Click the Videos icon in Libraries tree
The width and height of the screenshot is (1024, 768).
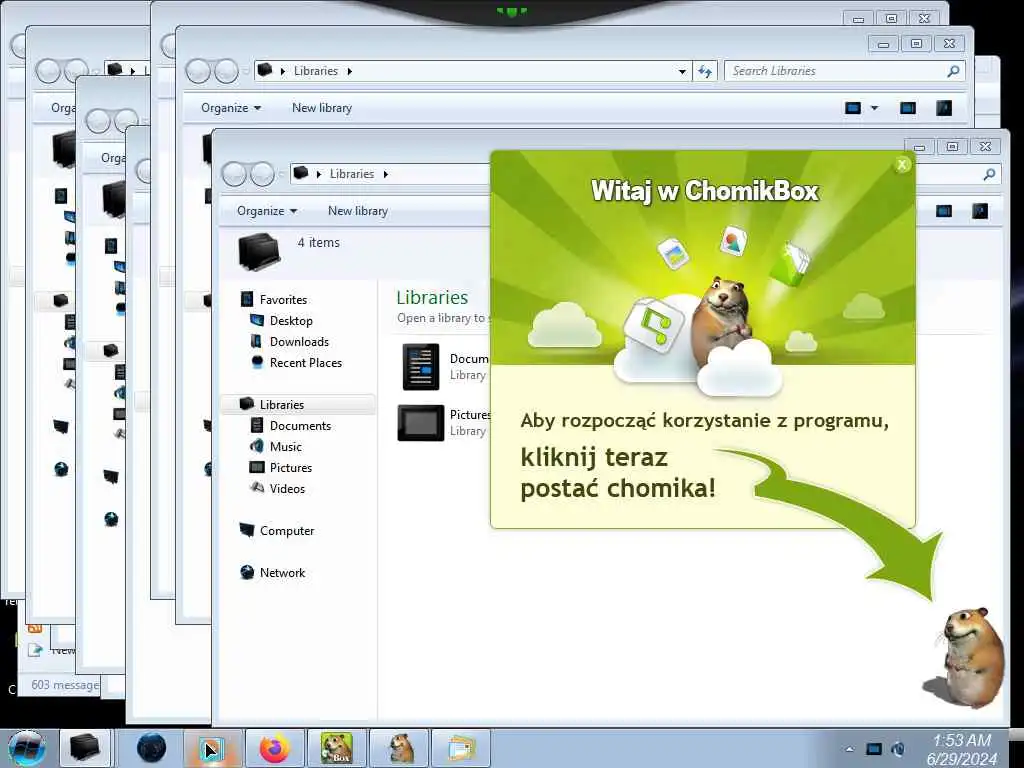[257, 488]
